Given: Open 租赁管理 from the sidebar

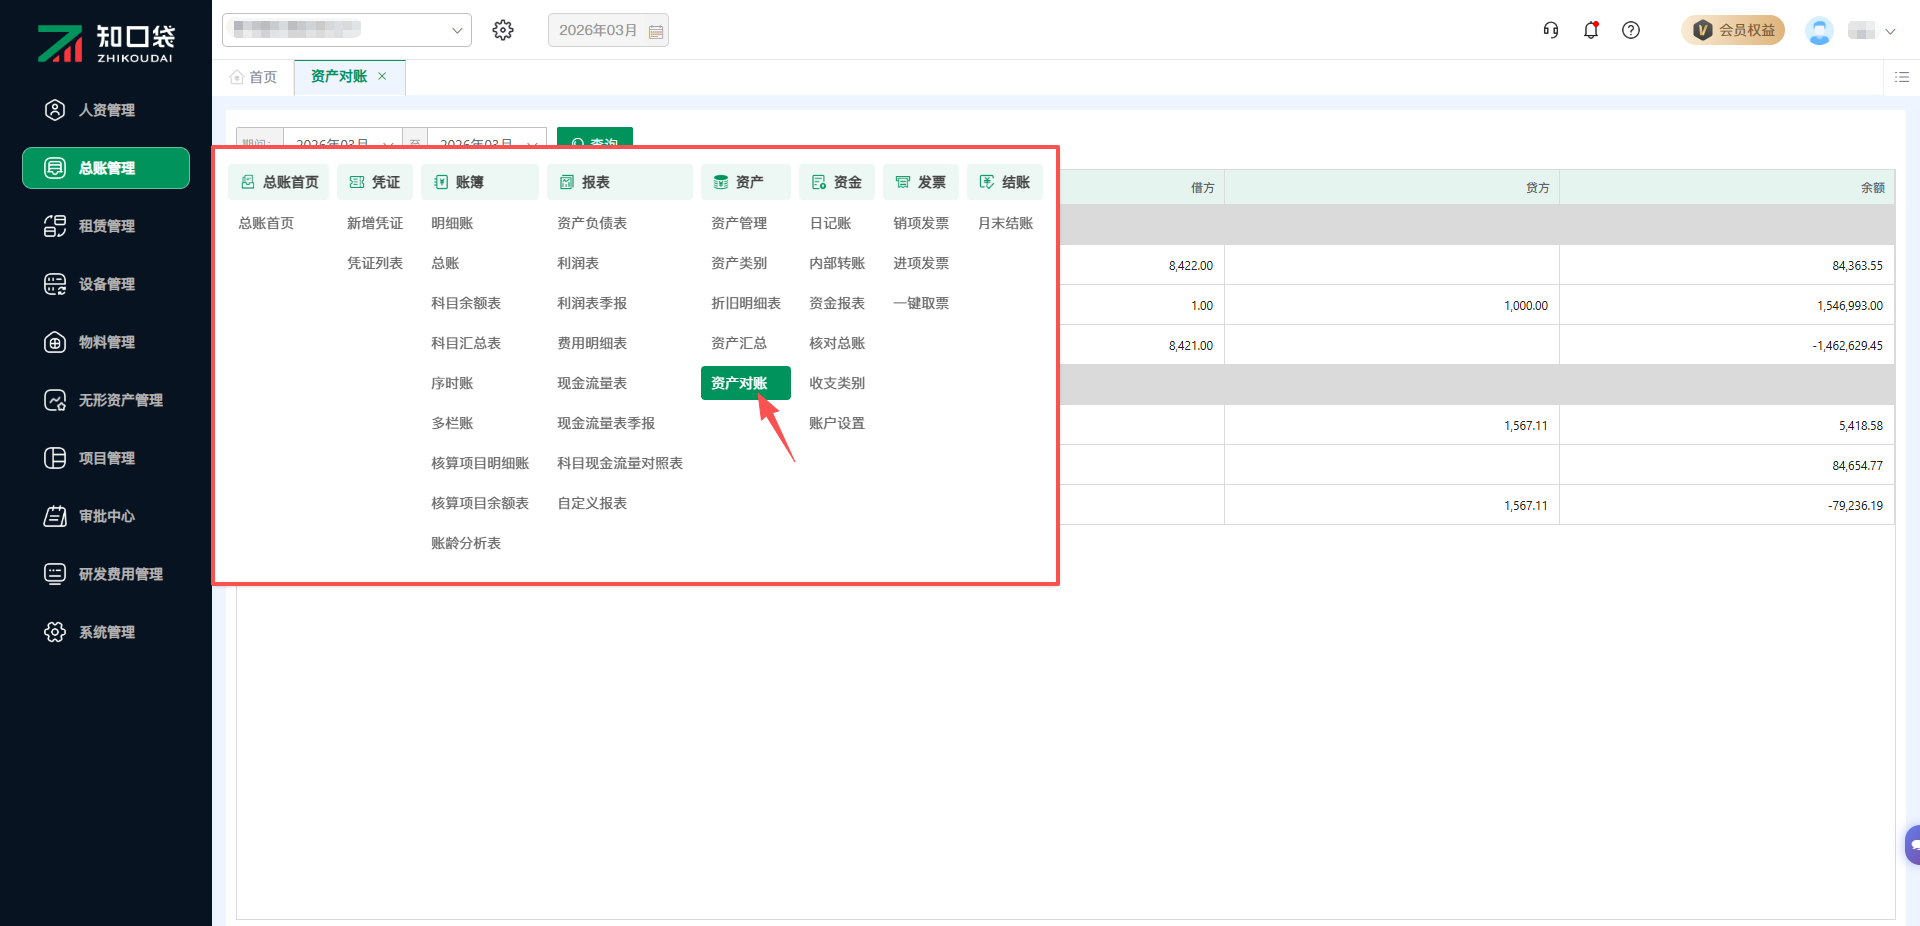Looking at the screenshot, I should [106, 226].
